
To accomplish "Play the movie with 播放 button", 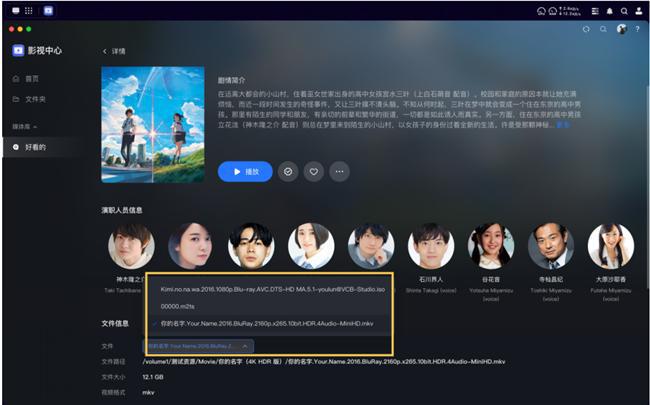I will (245, 172).
